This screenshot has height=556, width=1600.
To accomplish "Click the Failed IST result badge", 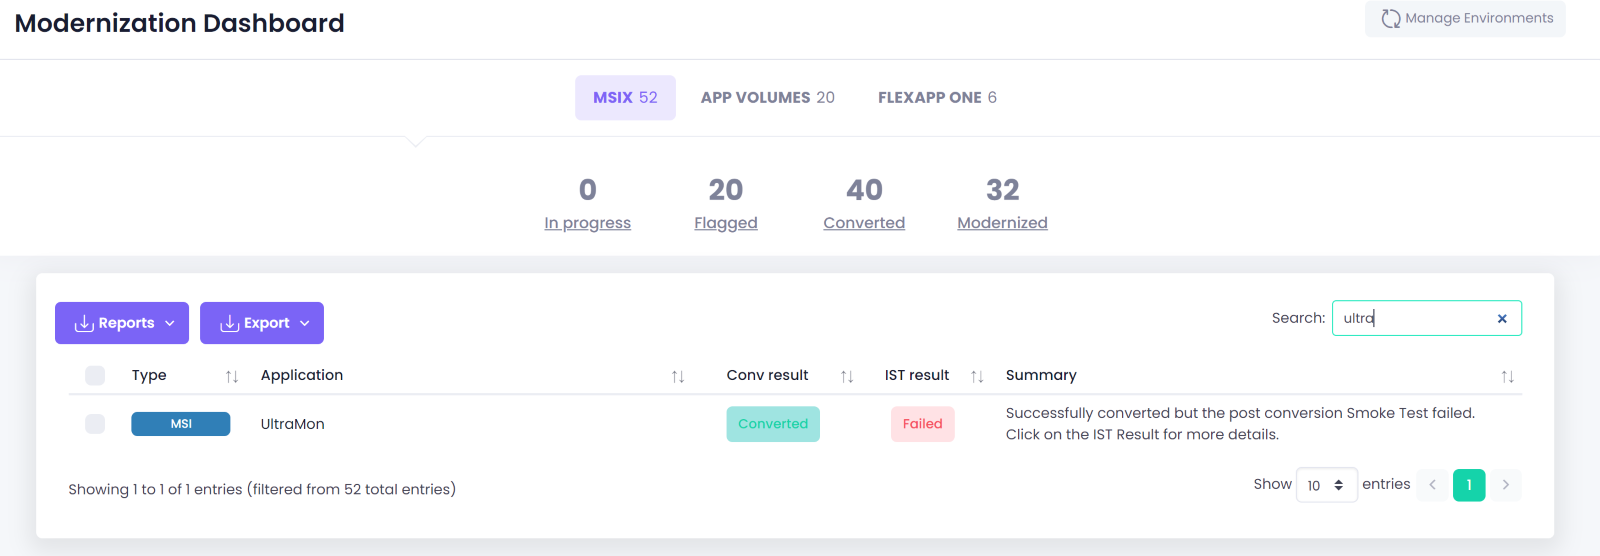I will click(922, 424).
